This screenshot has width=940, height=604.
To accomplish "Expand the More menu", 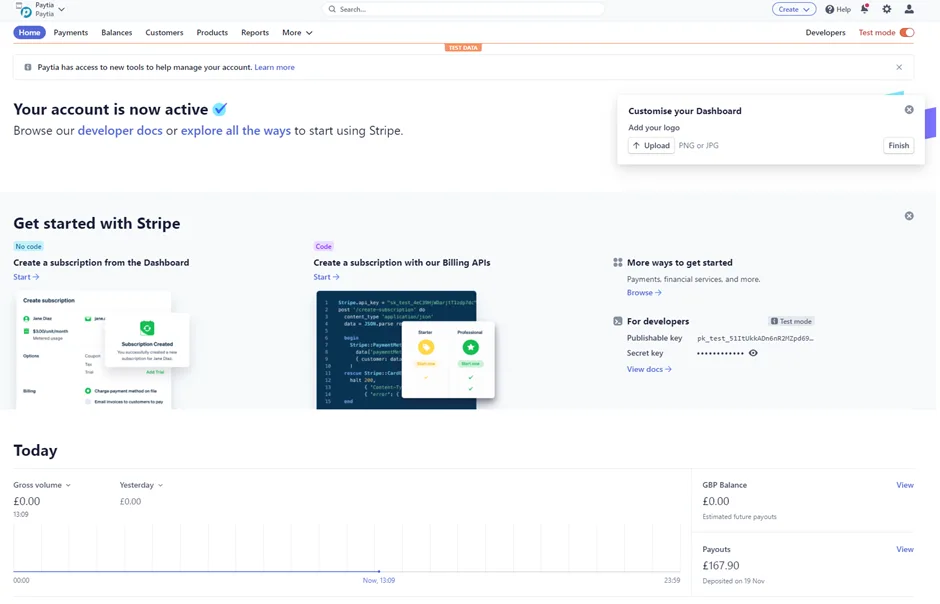I will [297, 32].
